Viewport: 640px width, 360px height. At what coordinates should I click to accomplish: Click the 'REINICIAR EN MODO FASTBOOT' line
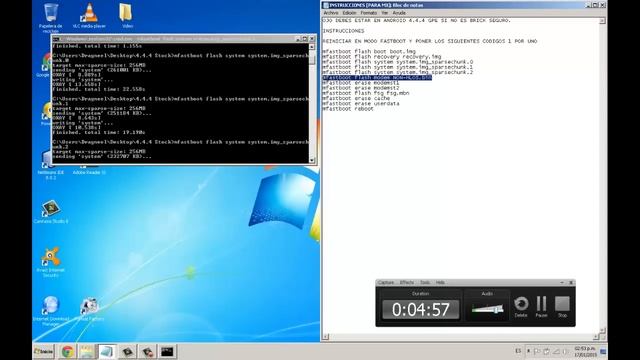[430, 41]
